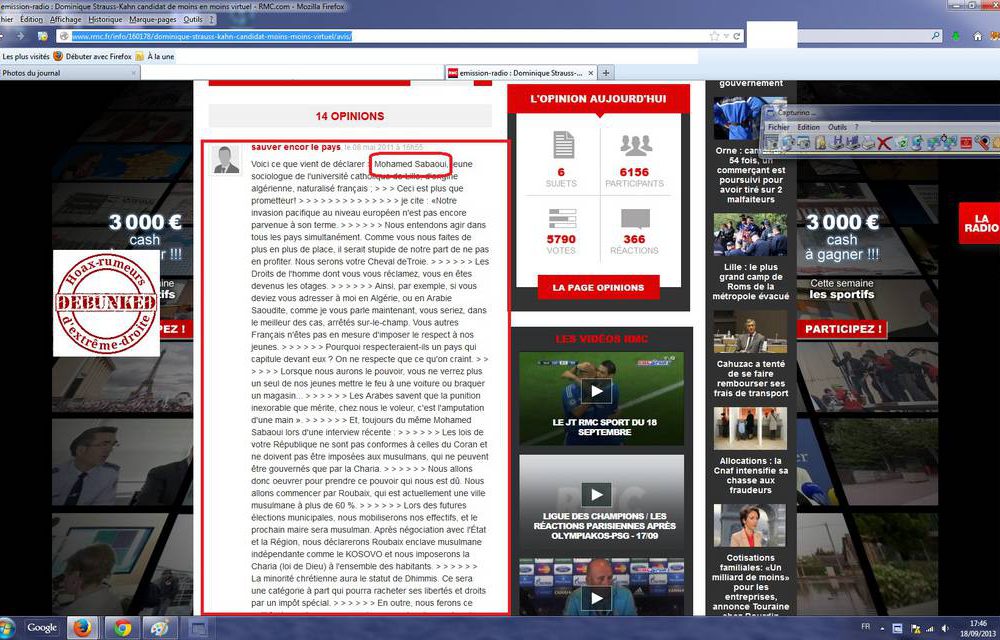The image size is (1000, 640).
Task: Click the Lille Roms camp thumbnail
Action: tap(750, 235)
